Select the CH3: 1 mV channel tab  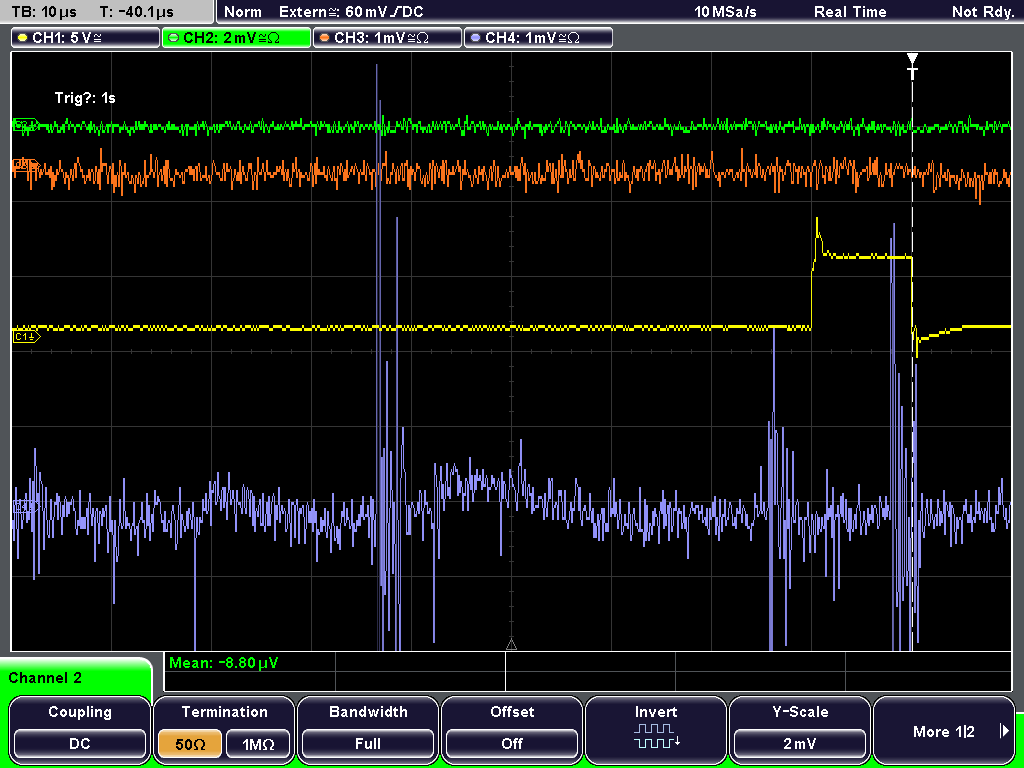coord(387,37)
